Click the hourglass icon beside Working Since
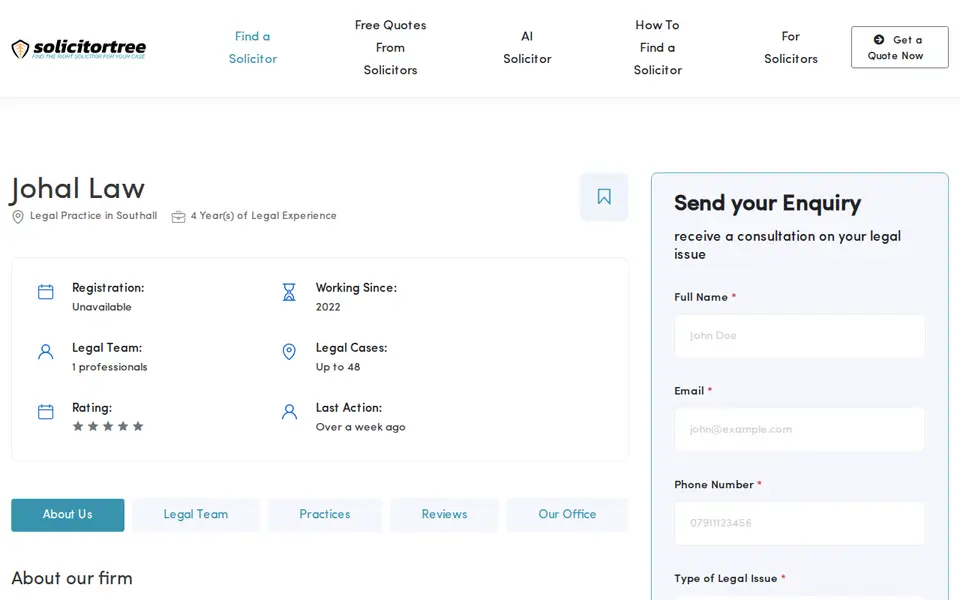The height and width of the screenshot is (600, 960). point(289,292)
